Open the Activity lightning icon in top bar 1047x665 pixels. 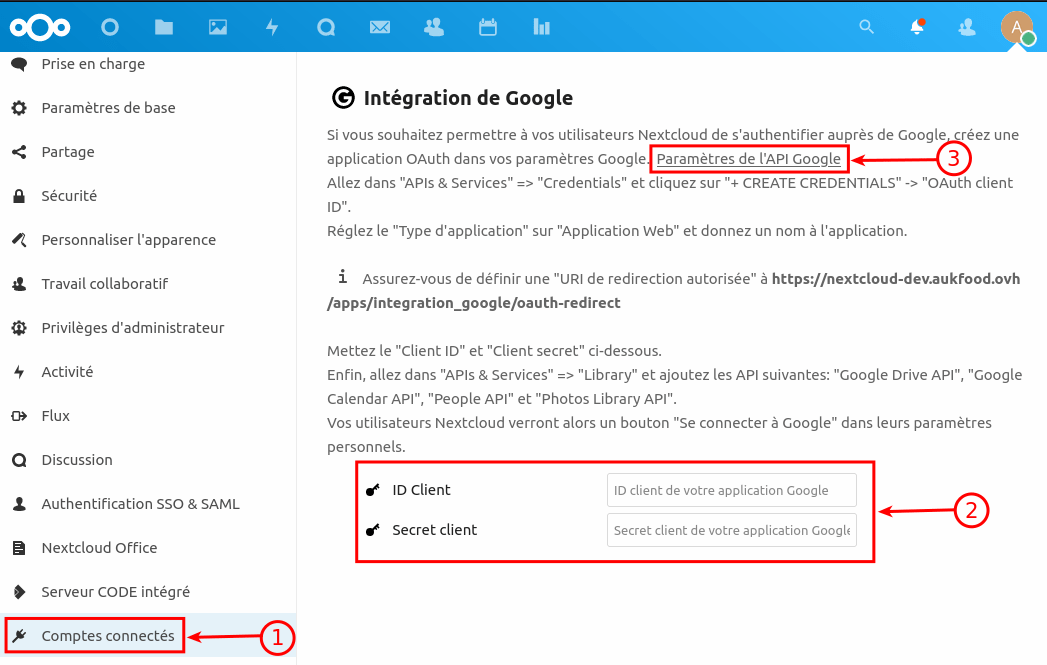272,27
